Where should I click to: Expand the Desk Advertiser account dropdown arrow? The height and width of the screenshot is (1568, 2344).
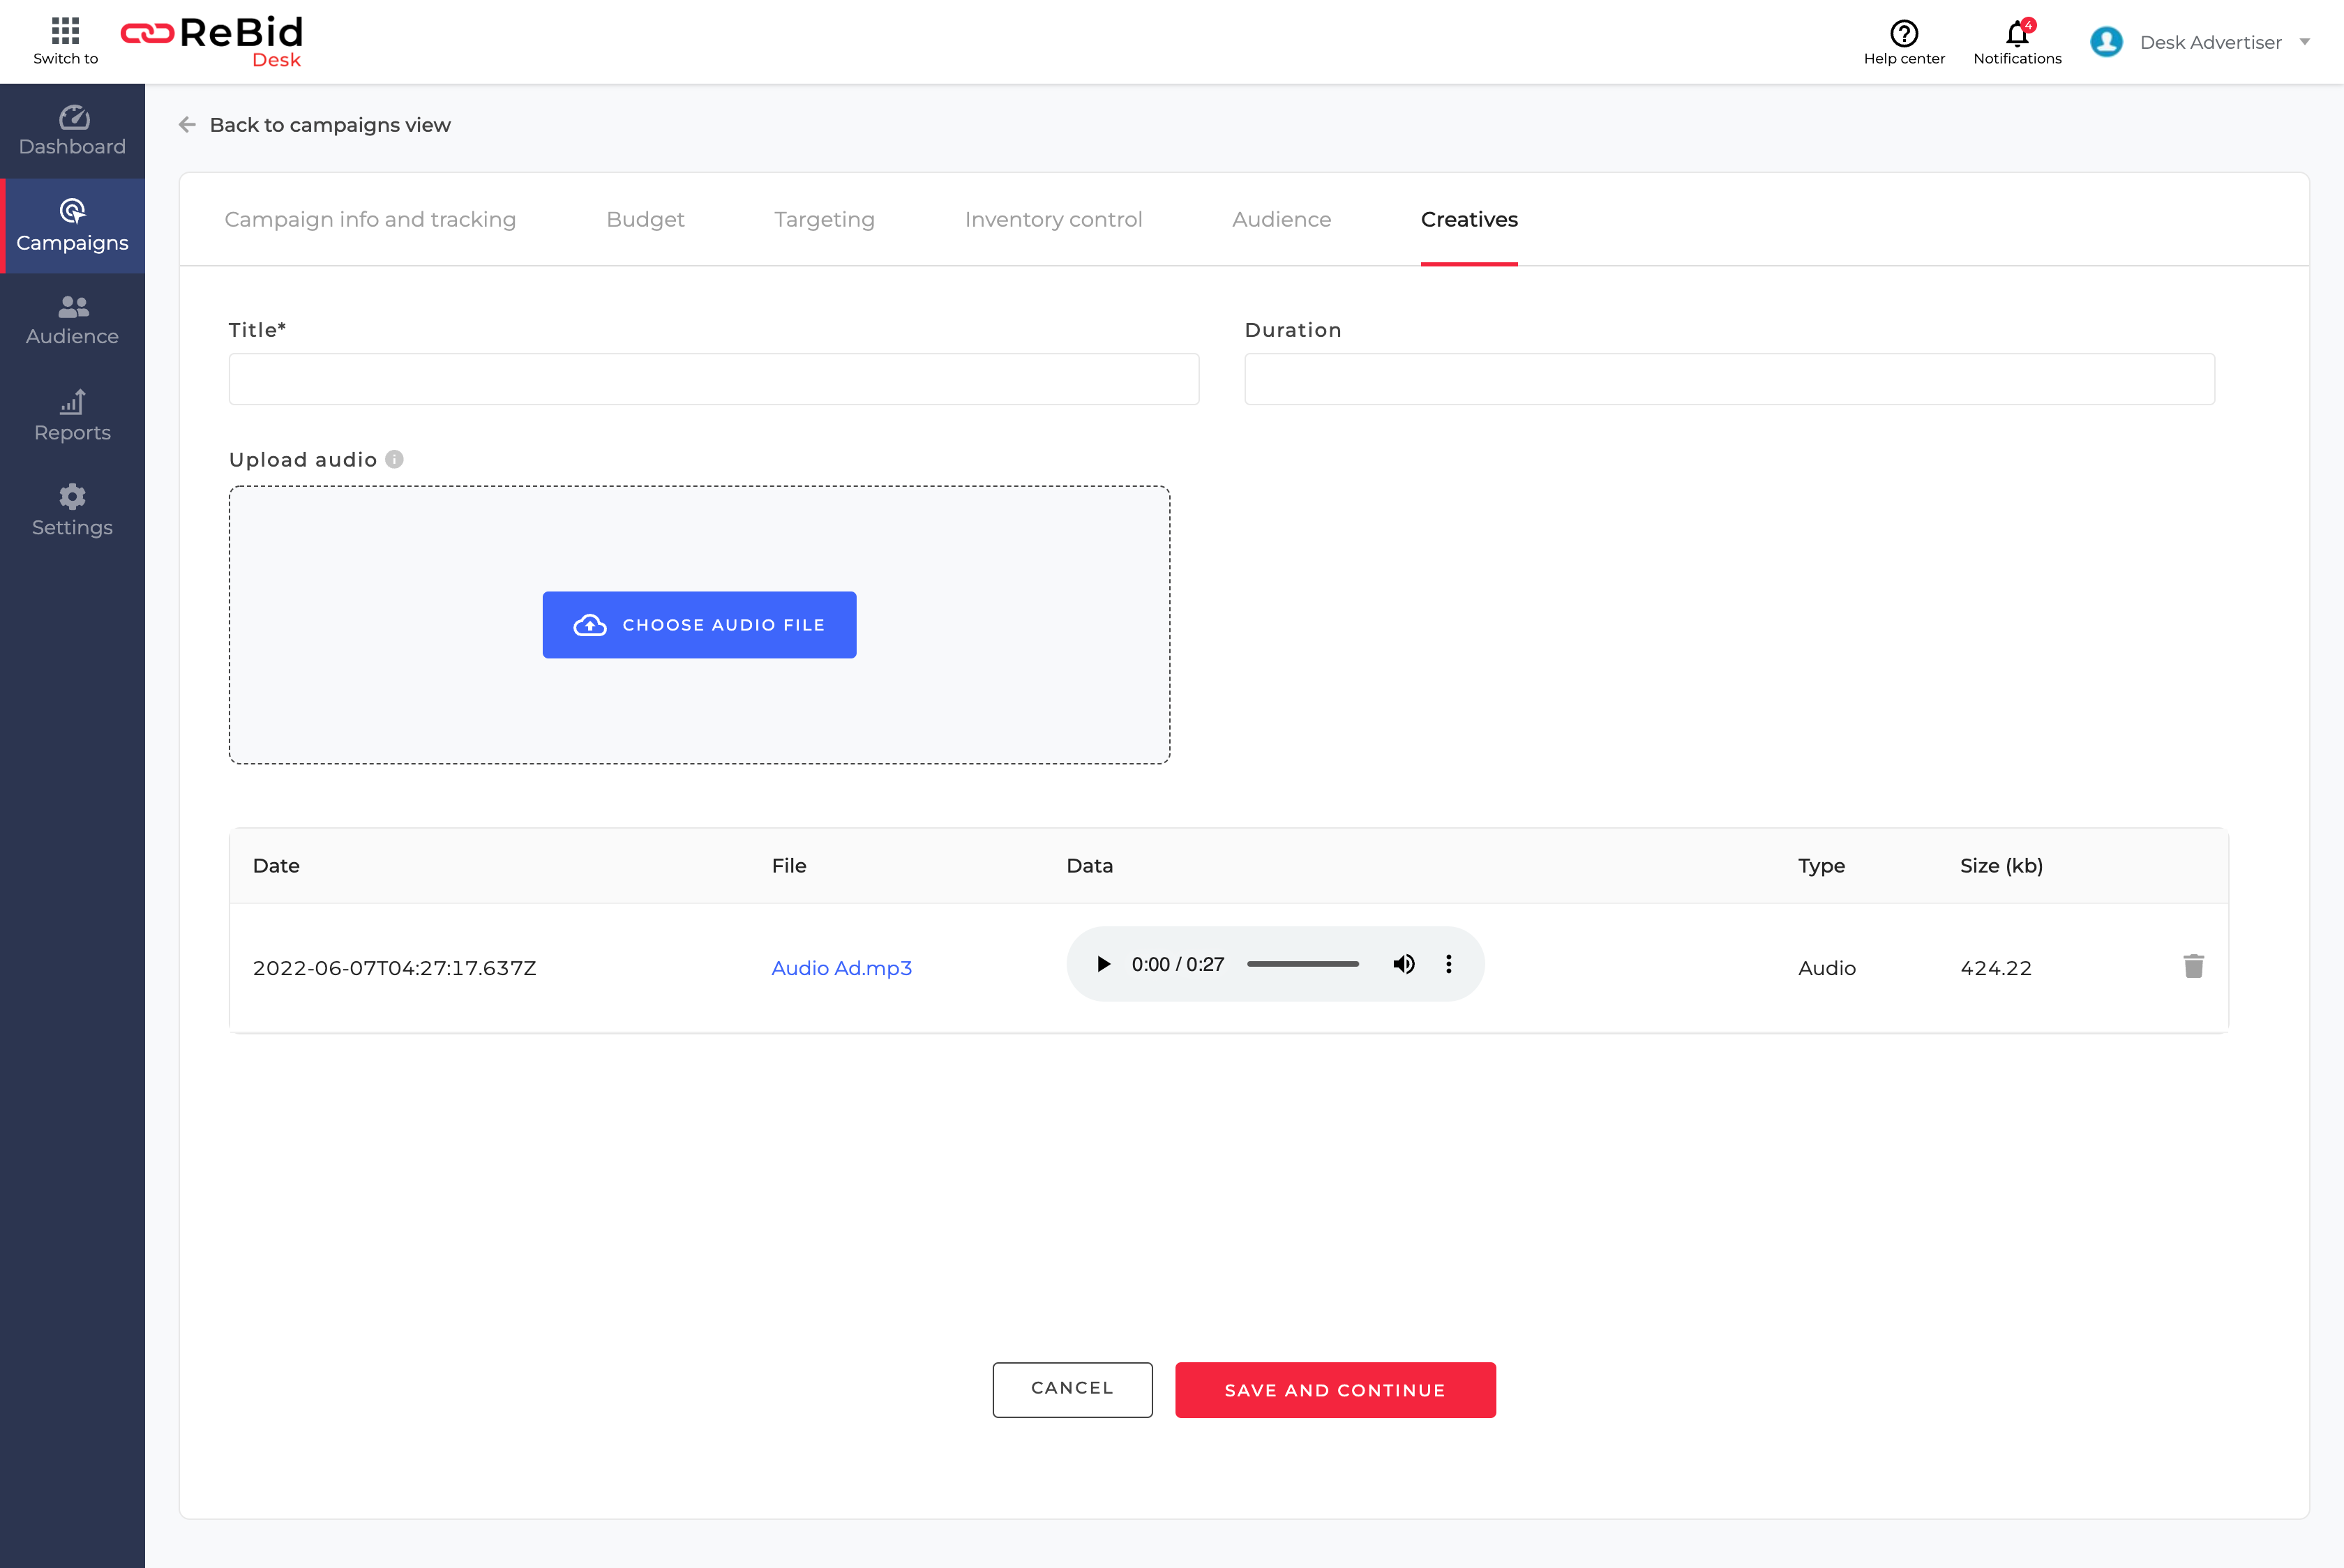pyautogui.click(x=2304, y=42)
